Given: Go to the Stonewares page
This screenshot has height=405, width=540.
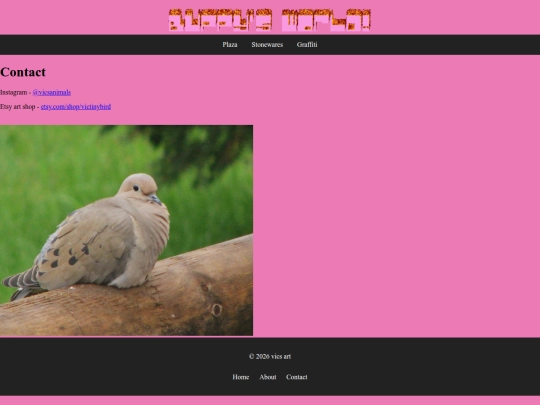Looking at the screenshot, I should [267, 45].
